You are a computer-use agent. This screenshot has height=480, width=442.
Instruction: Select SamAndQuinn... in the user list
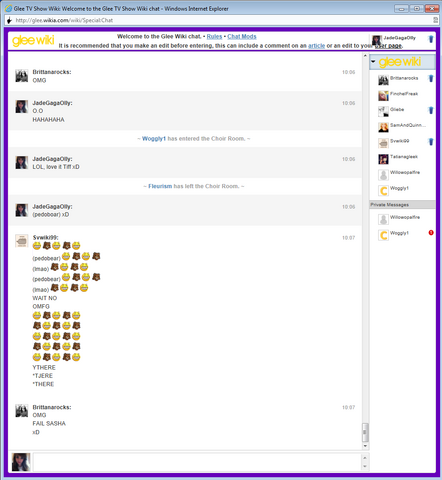(x=408, y=125)
